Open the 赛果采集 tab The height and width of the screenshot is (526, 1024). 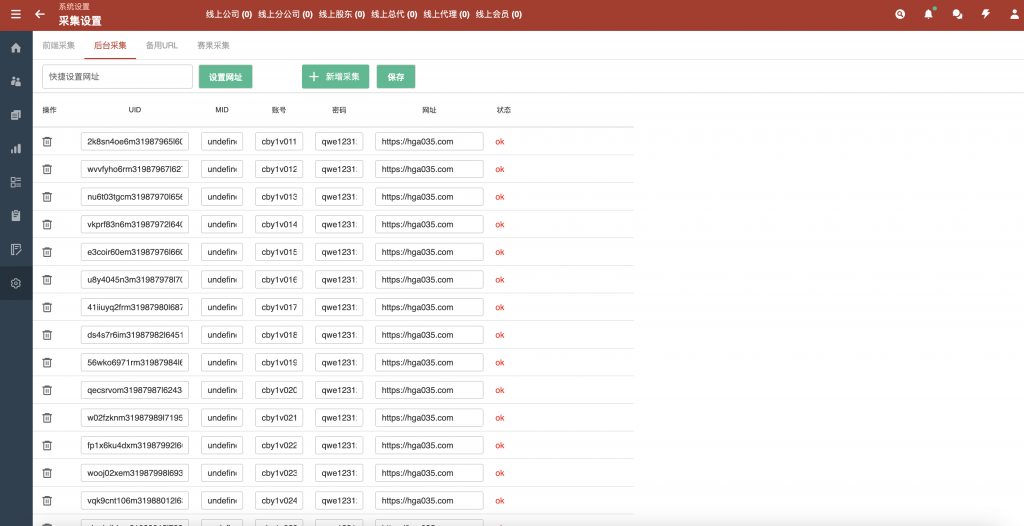coord(213,46)
